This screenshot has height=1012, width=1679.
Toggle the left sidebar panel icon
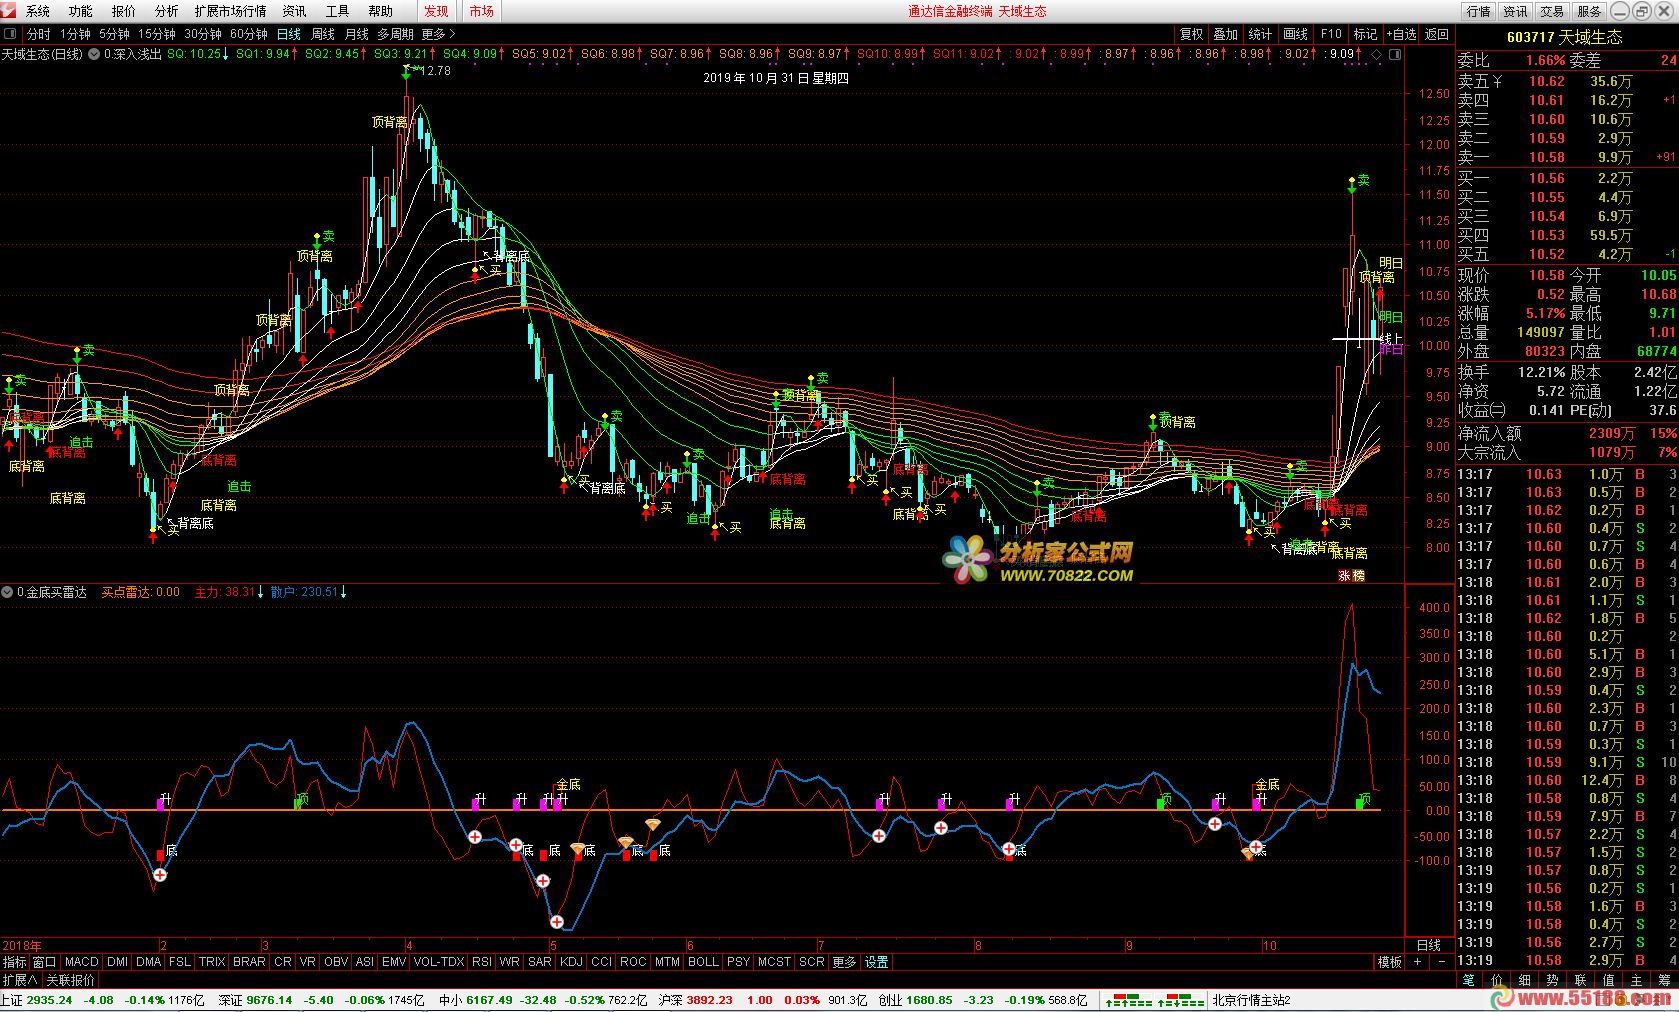10,34
